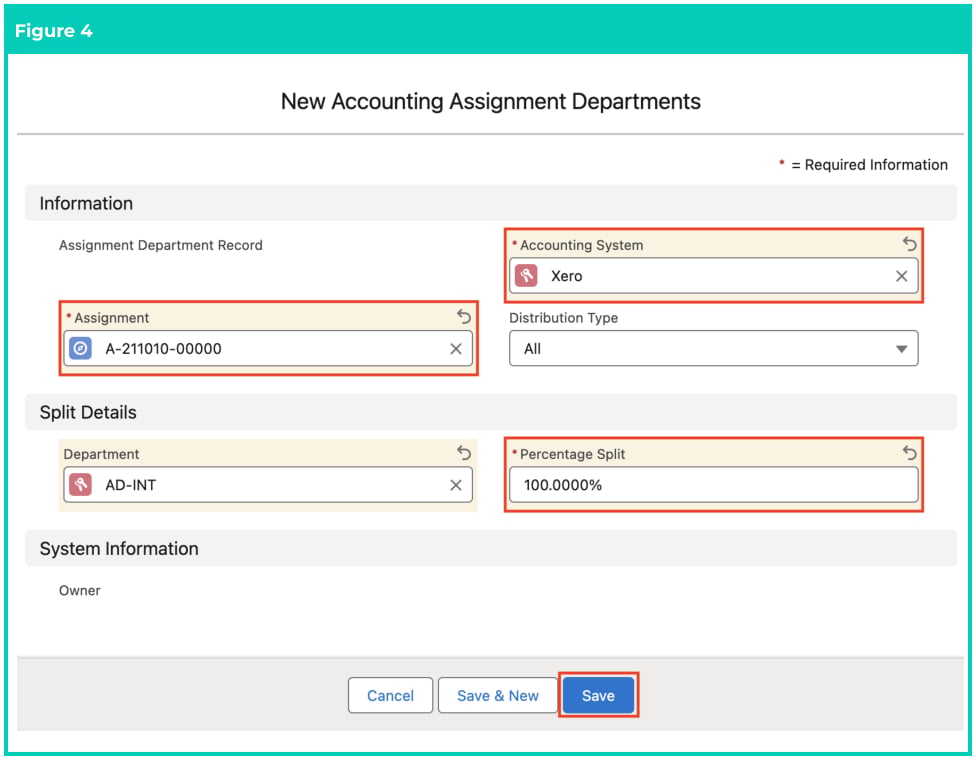Edit the Percentage Split input field
The image size is (976, 760).
point(713,485)
